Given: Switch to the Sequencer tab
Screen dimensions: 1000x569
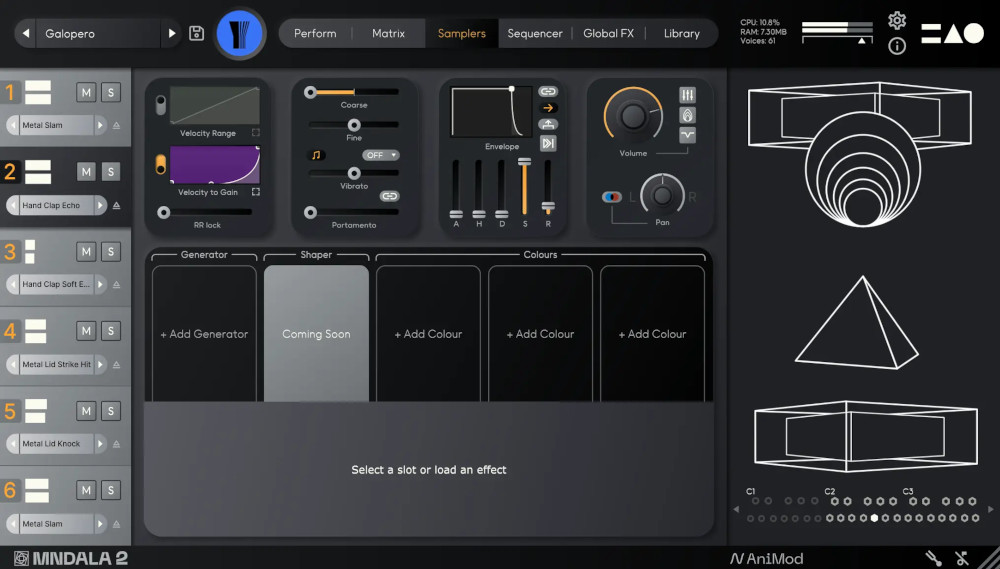Looking at the screenshot, I should [534, 33].
